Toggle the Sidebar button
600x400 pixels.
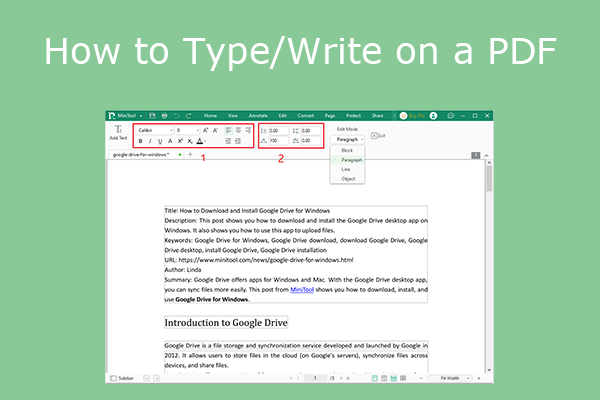(122, 378)
